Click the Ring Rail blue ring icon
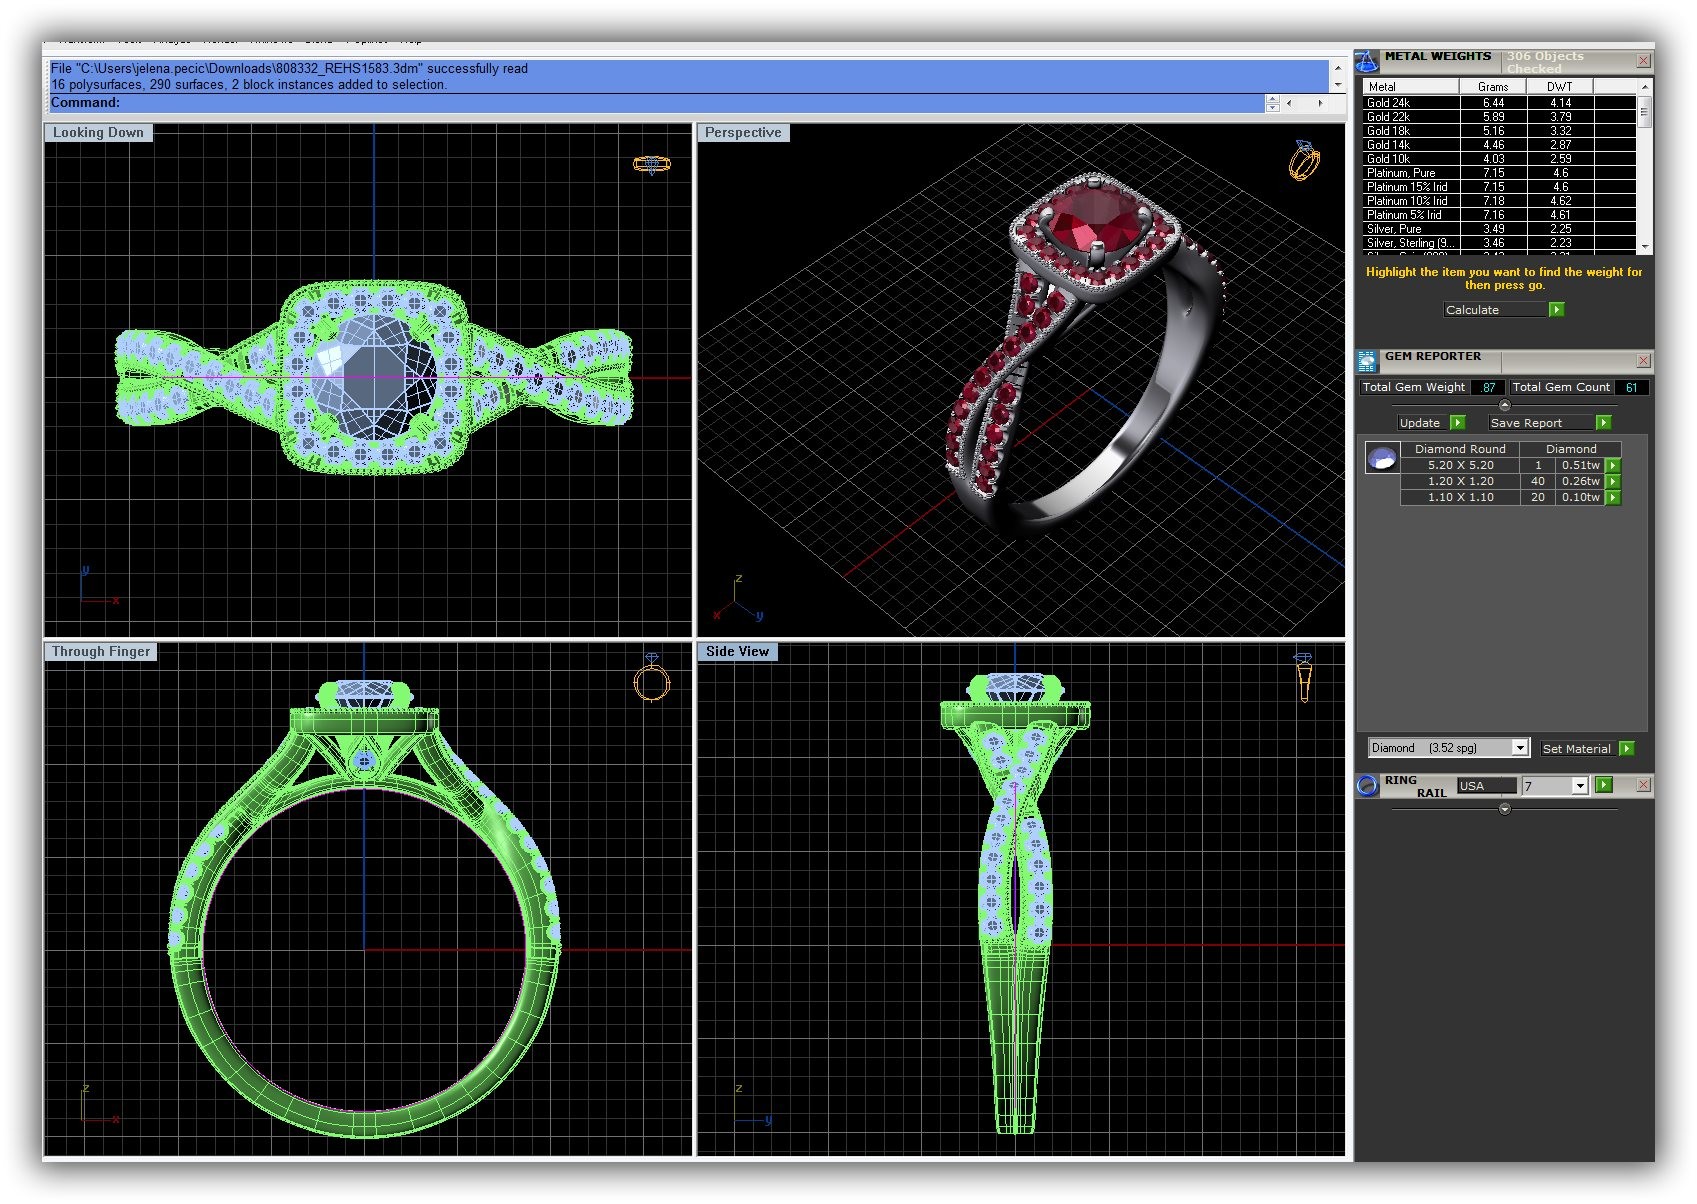Screen dimensions: 1697x1204 pyautogui.click(x=1367, y=786)
